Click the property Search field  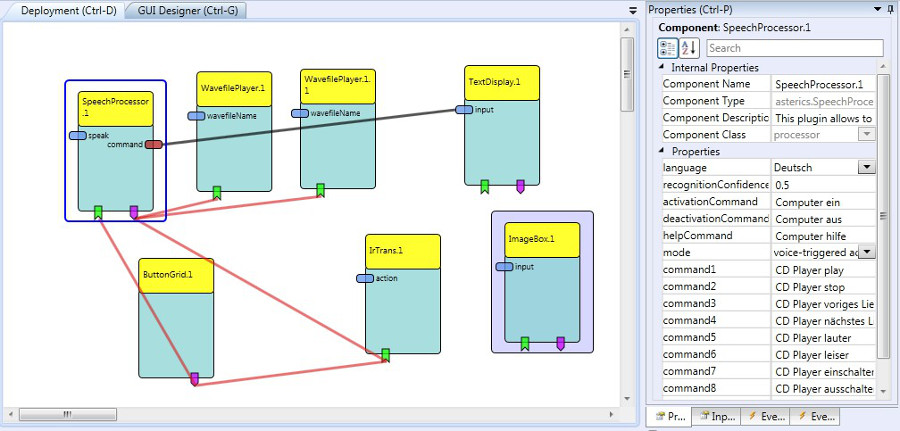(795, 48)
